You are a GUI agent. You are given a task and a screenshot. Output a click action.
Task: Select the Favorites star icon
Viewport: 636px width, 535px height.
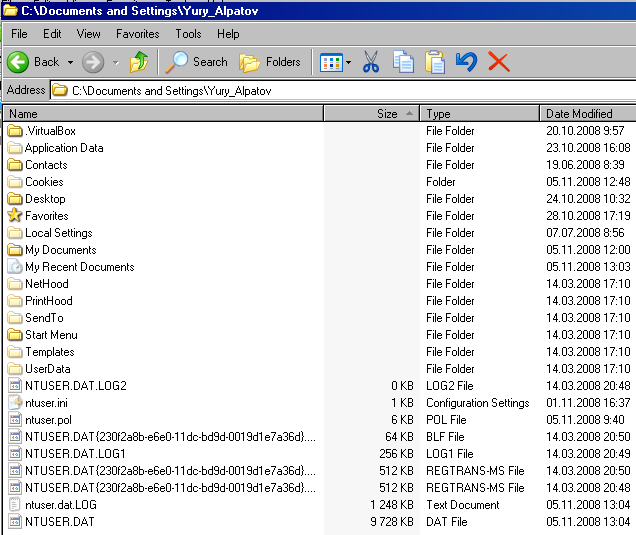pyautogui.click(x=15, y=215)
